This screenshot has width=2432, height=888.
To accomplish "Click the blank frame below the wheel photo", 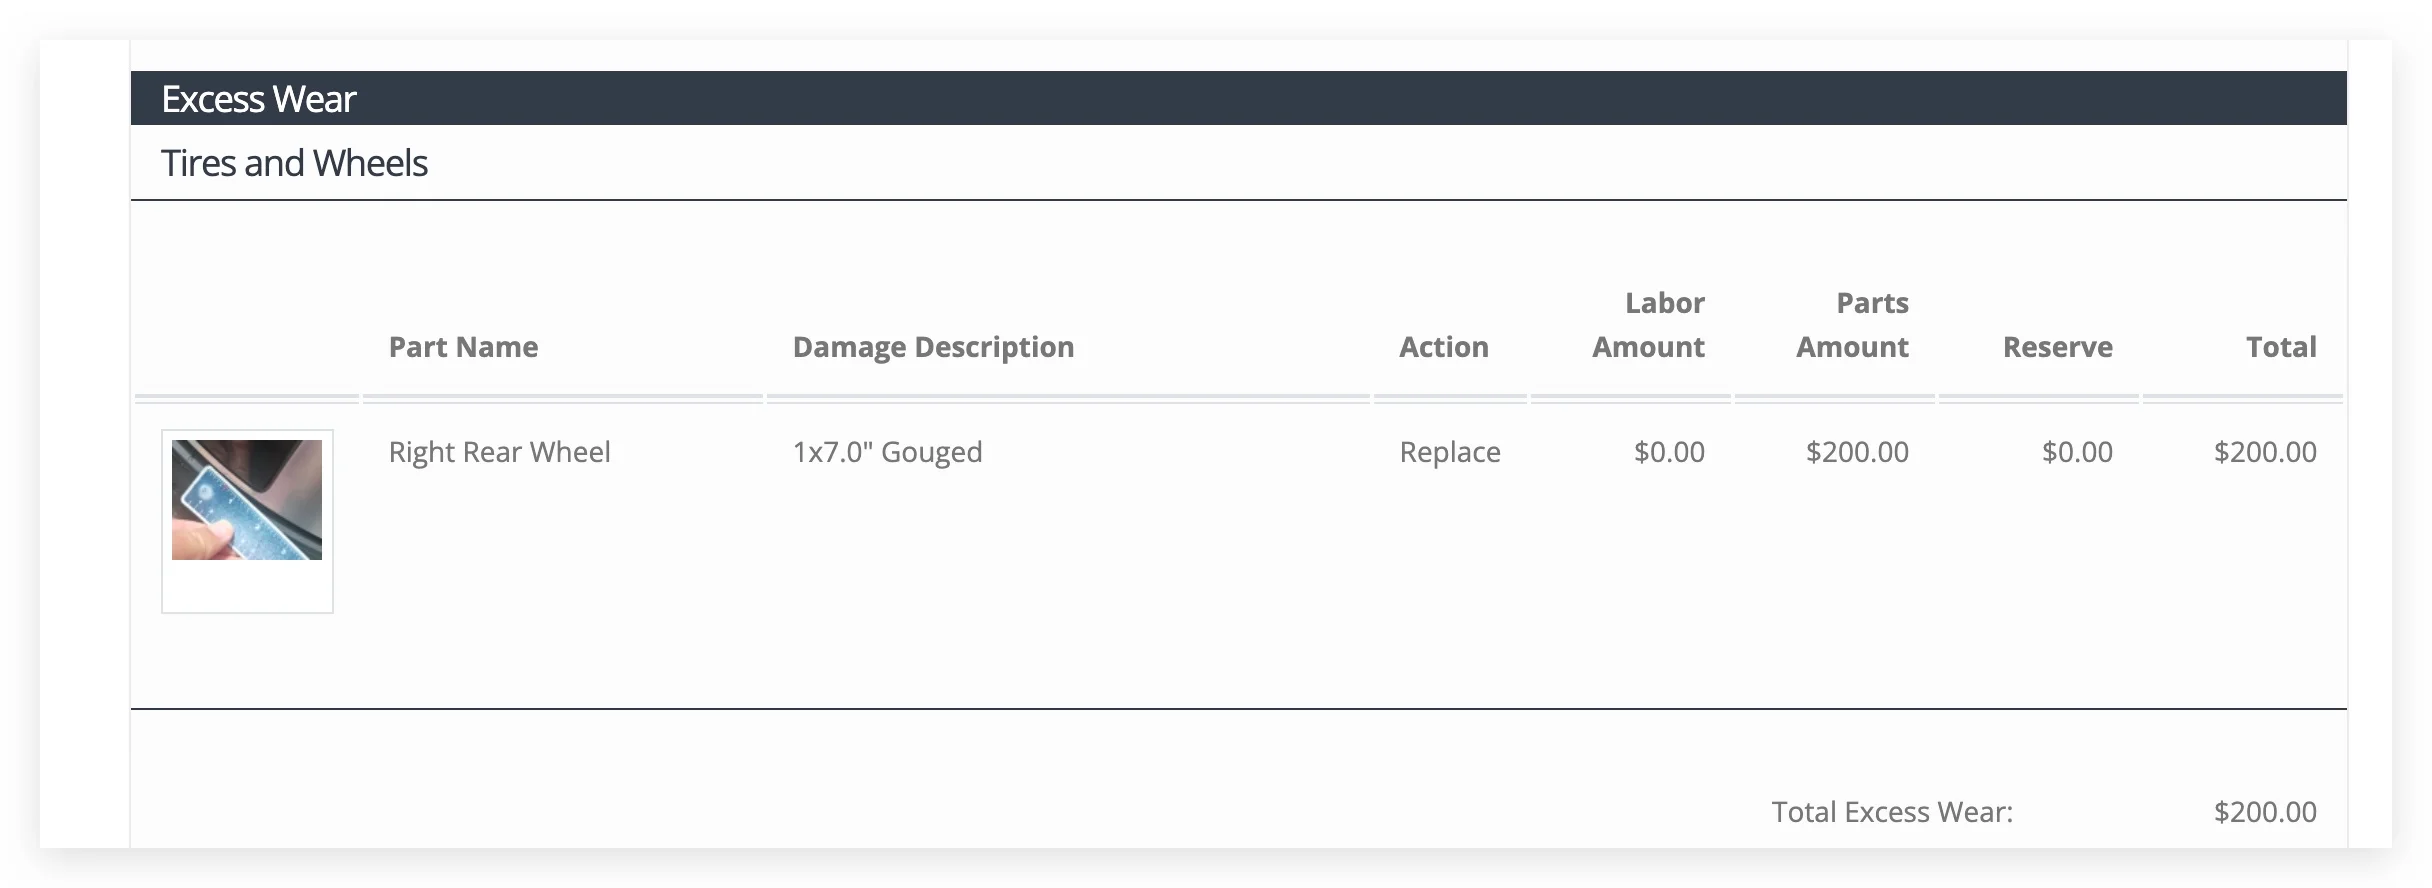I will point(247,586).
